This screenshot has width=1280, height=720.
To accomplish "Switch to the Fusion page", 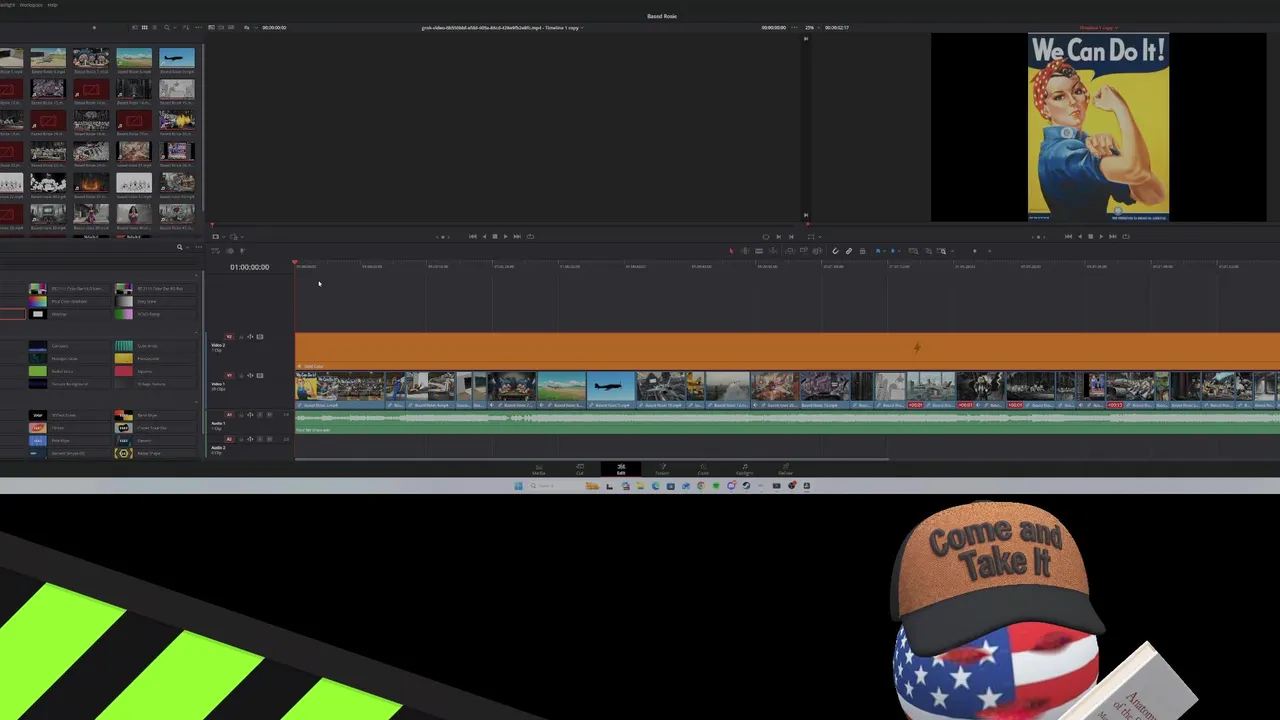I will click(662, 469).
